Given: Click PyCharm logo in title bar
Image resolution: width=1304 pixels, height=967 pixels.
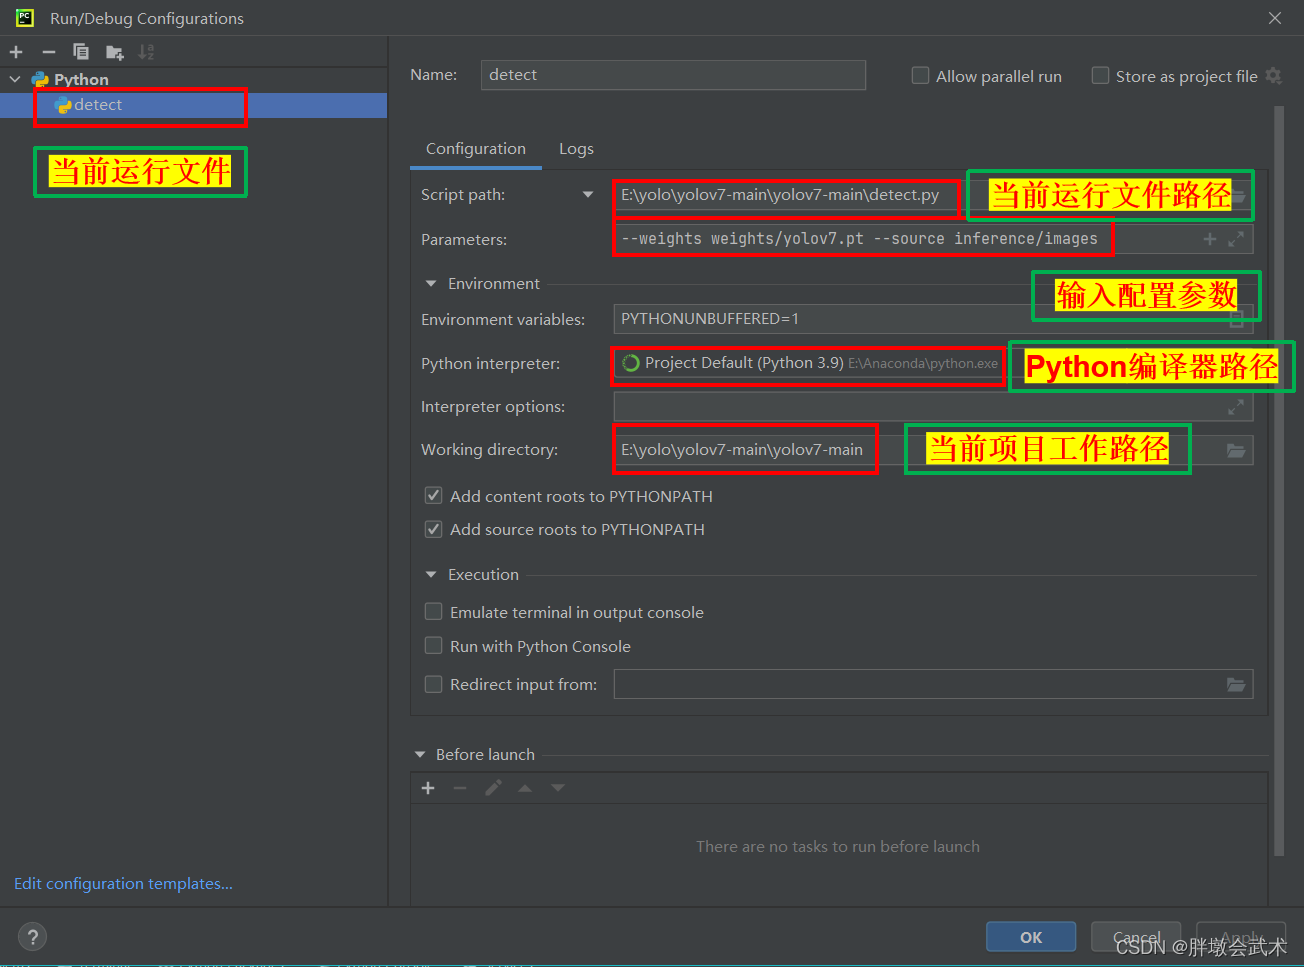Looking at the screenshot, I should point(25,18).
